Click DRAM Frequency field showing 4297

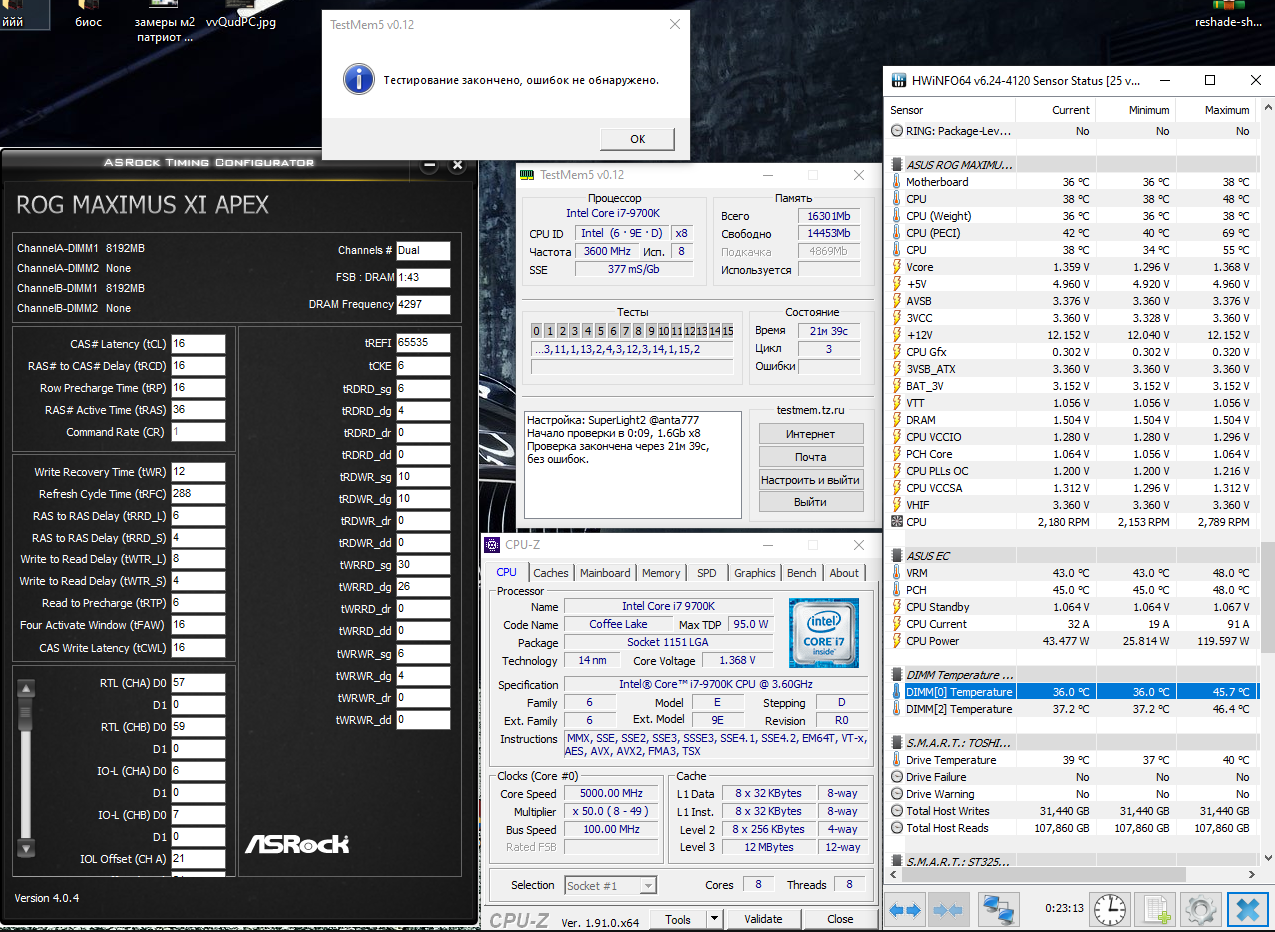pyautogui.click(x=423, y=305)
